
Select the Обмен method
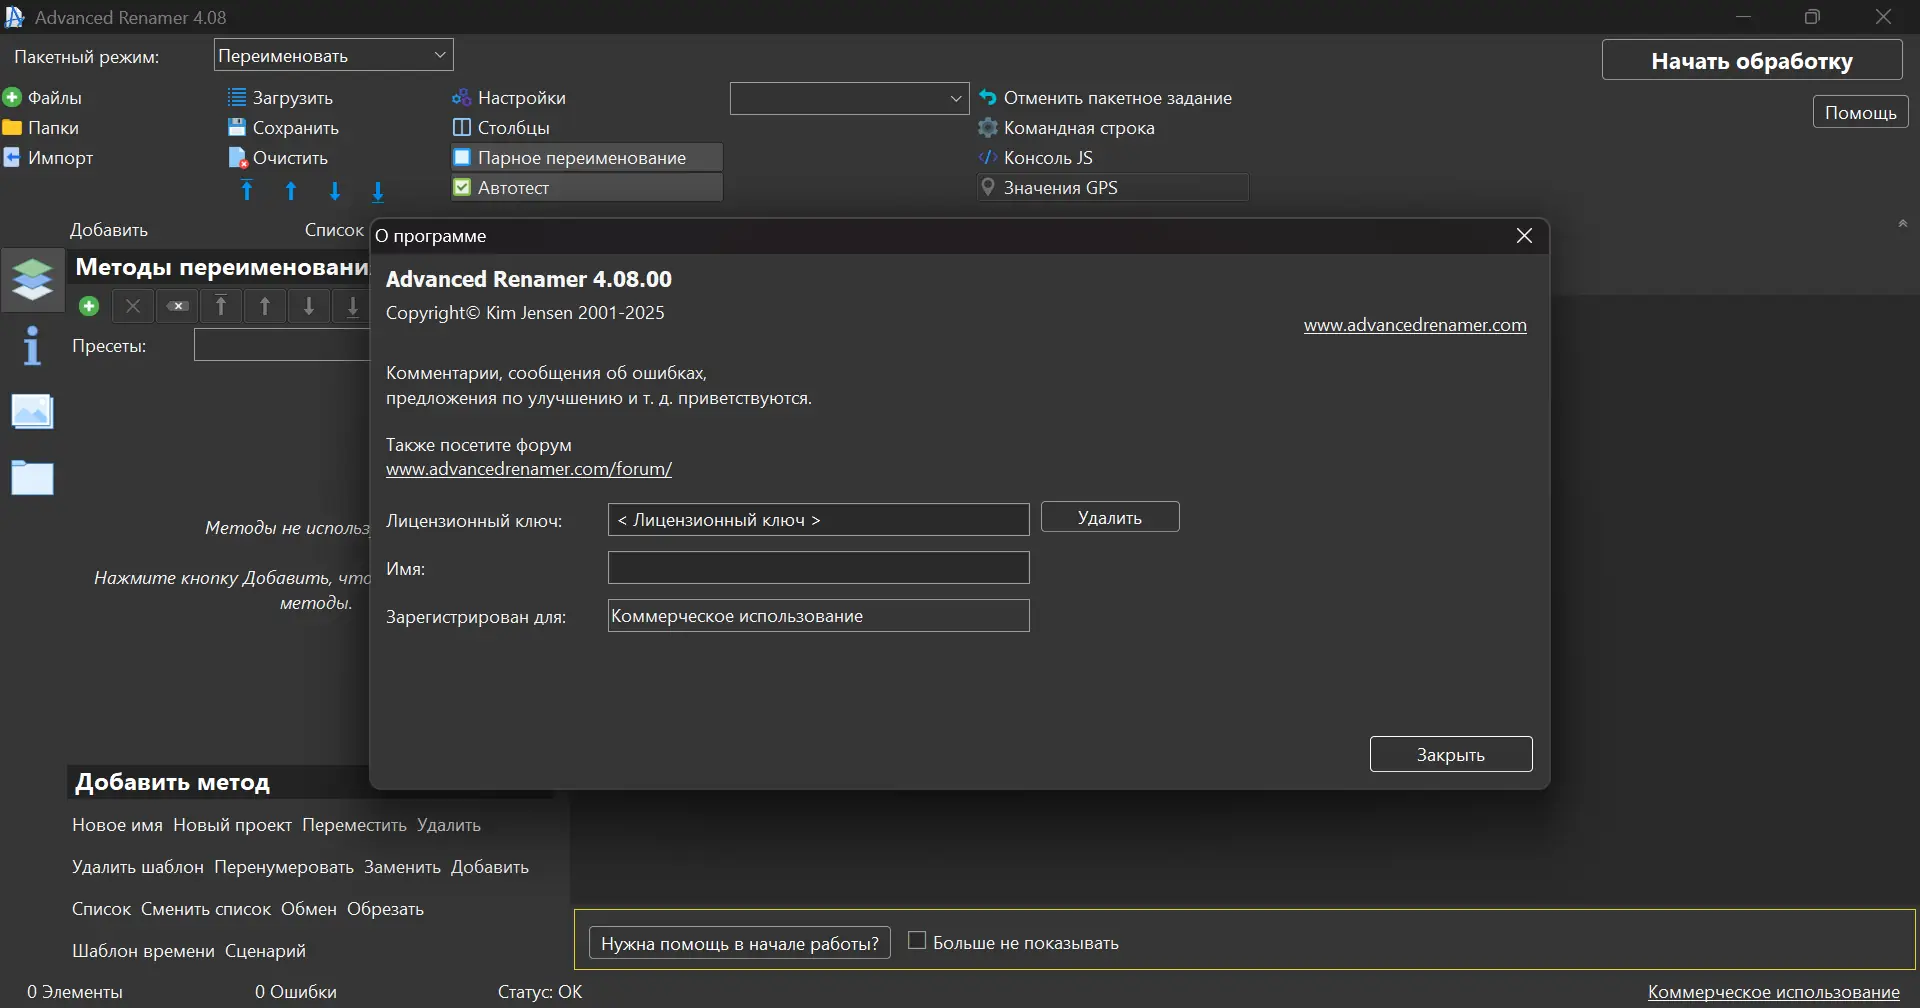(309, 909)
